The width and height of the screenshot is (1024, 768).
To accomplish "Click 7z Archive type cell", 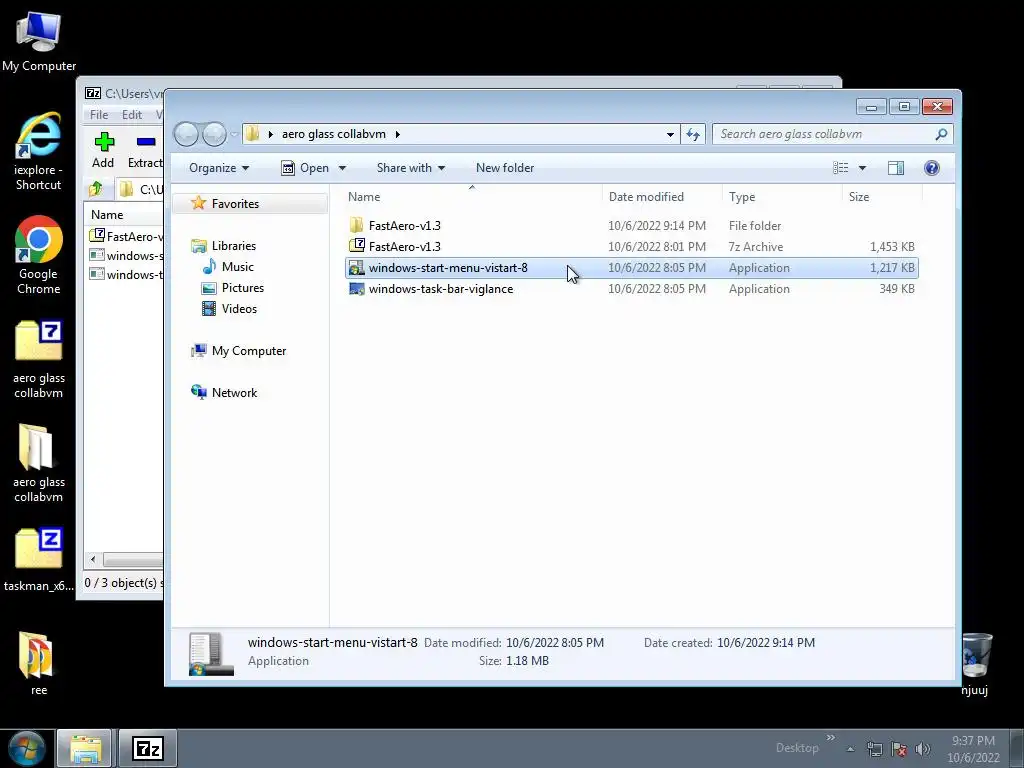I will click(756, 247).
